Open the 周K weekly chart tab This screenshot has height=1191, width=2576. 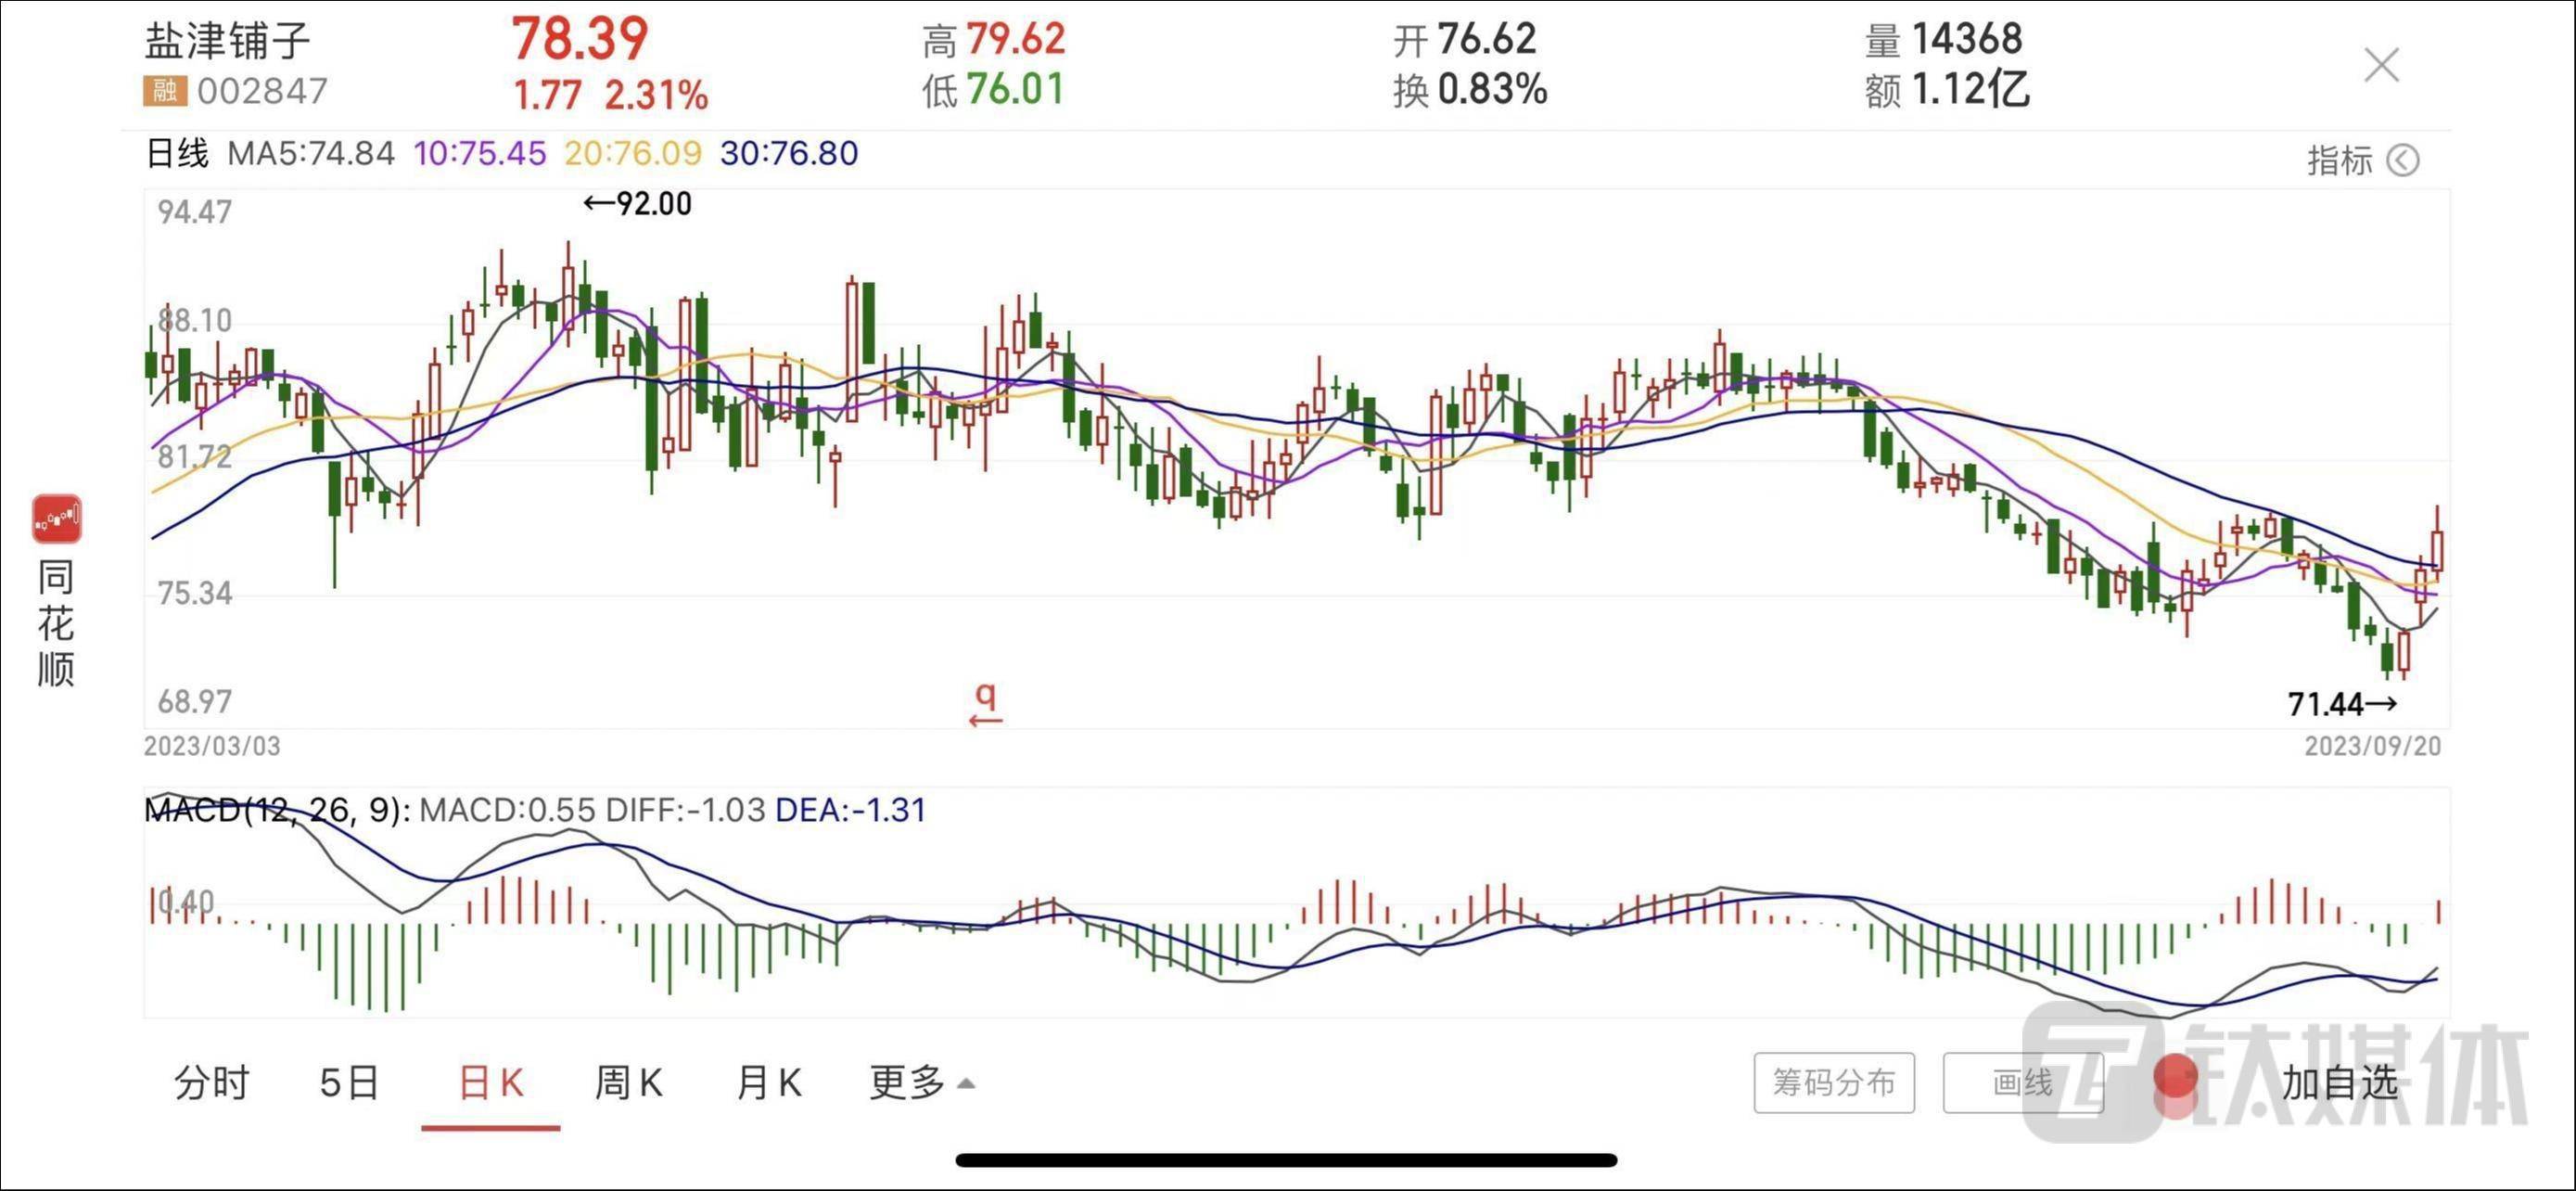(629, 1082)
